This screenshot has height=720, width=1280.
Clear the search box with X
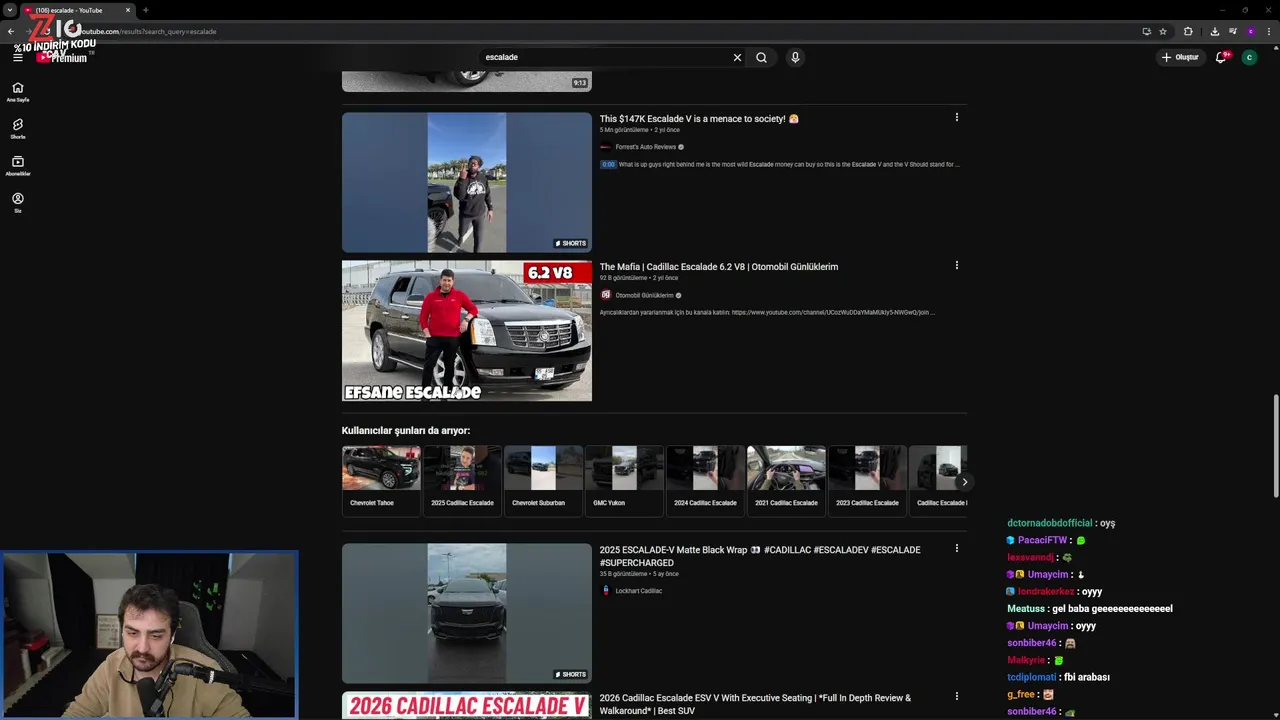point(737,57)
